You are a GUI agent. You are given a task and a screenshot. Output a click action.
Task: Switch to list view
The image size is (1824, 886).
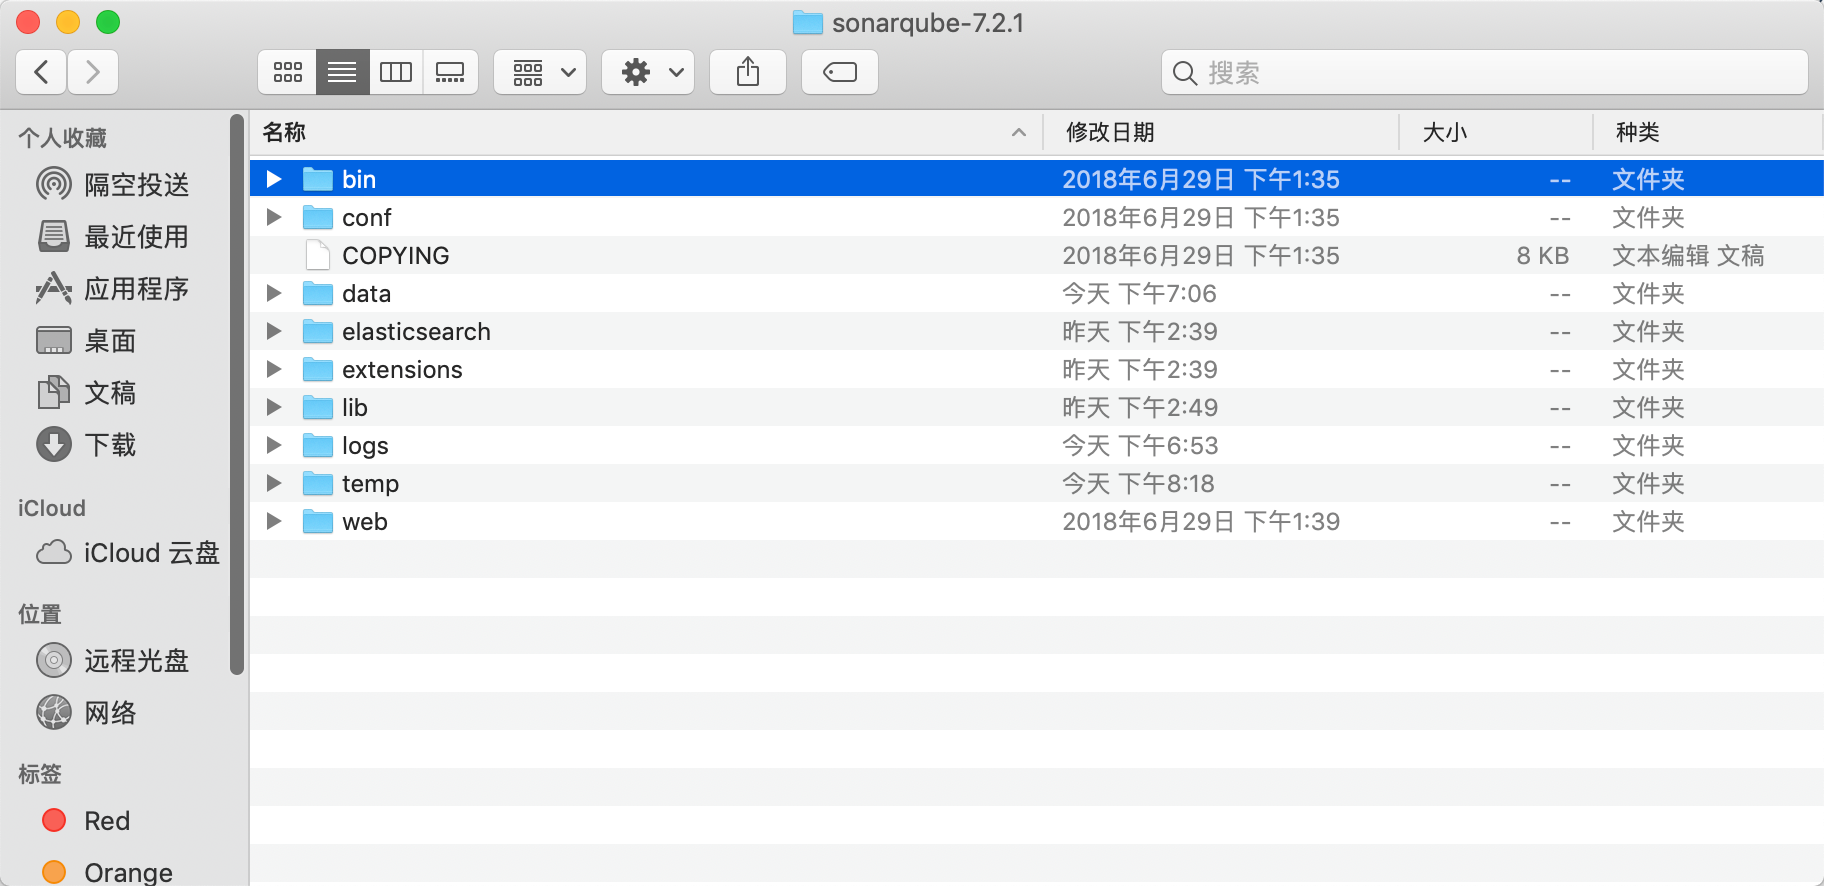click(x=342, y=72)
